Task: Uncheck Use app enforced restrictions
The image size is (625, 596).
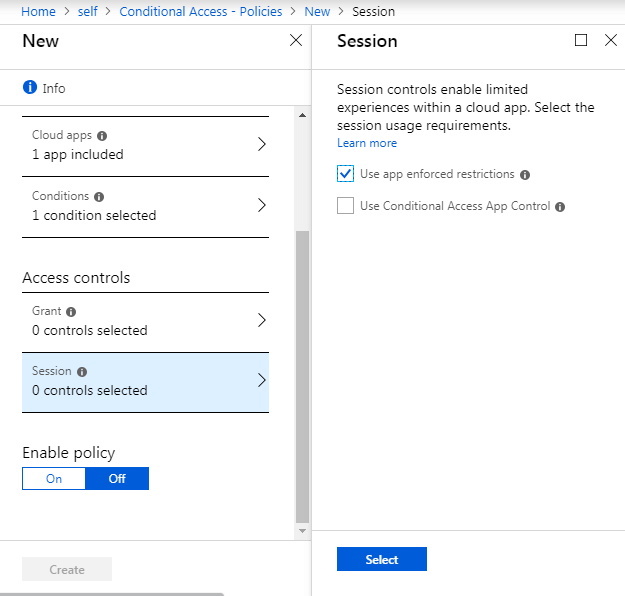Action: [x=346, y=174]
